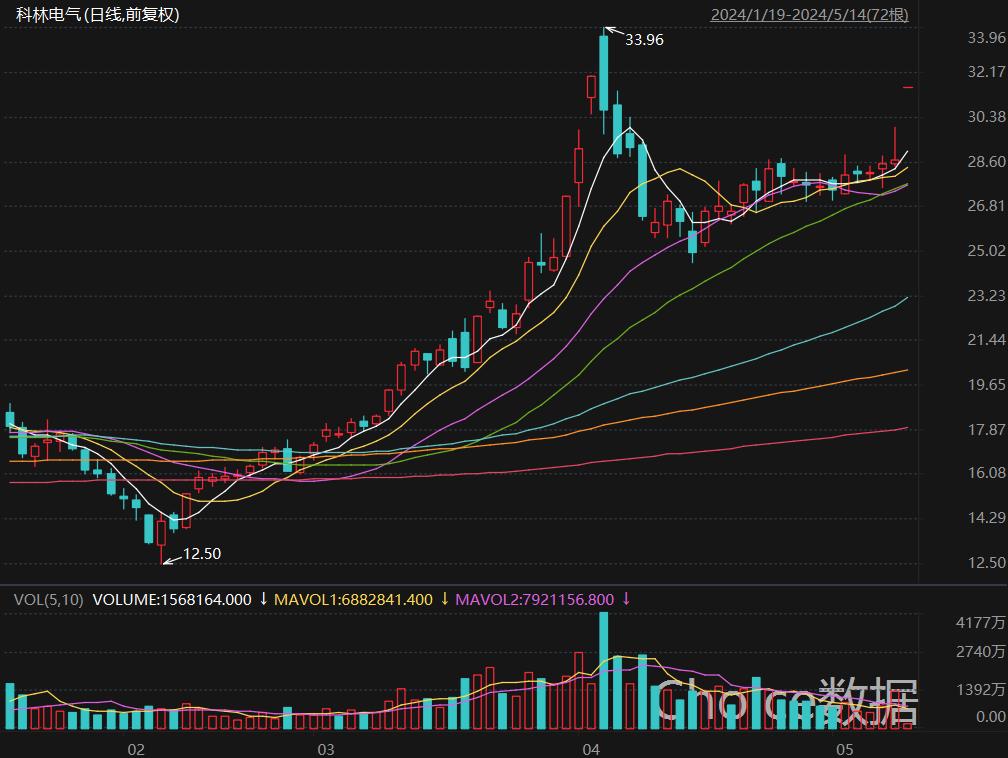Open the date range link 2024/1/19-2024/5/14(72根)
This screenshot has height=758, width=1008.
point(809,14)
